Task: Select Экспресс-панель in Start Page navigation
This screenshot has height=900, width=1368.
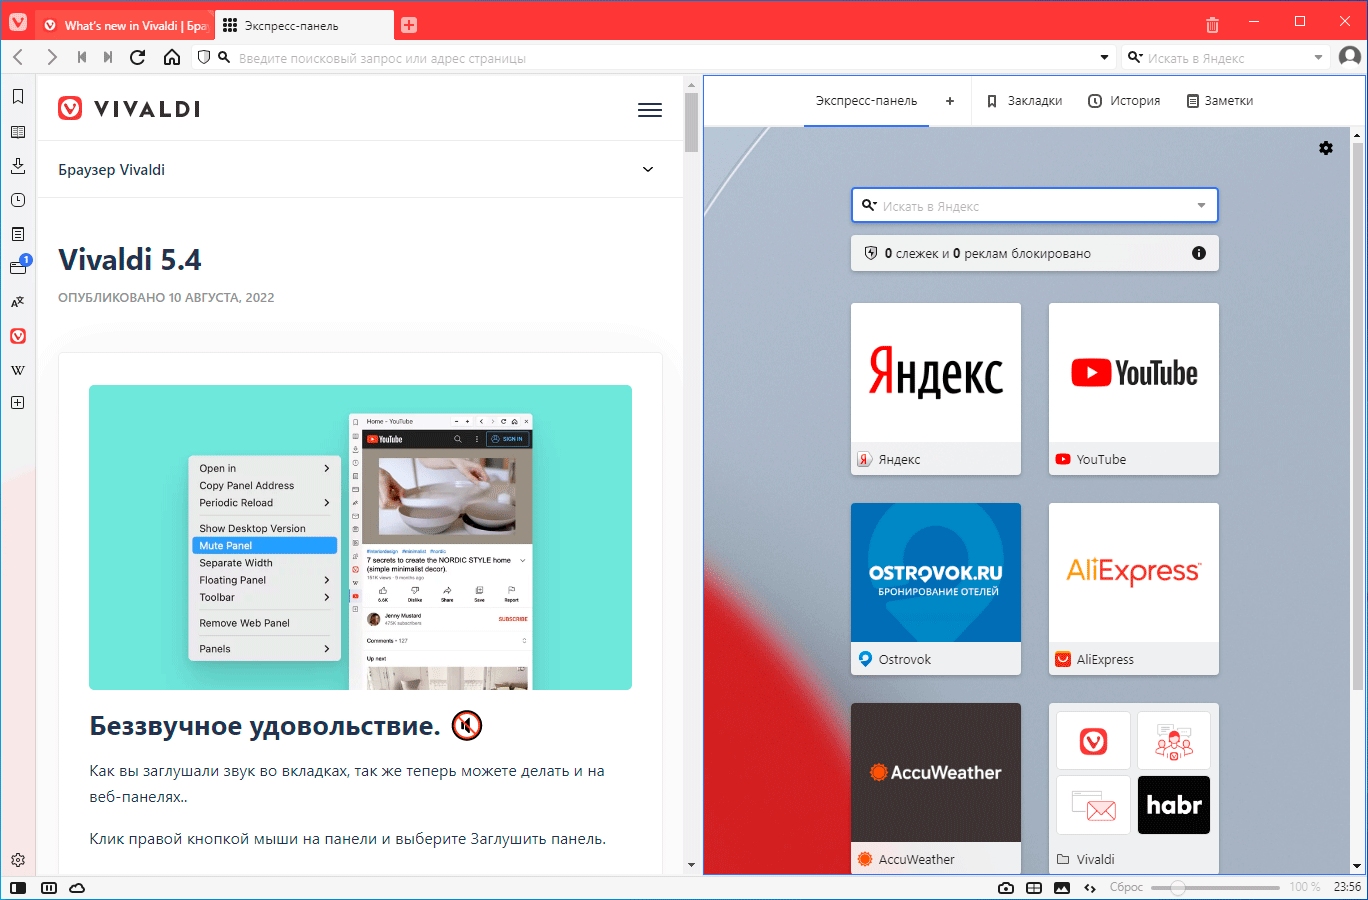Action: click(x=866, y=101)
